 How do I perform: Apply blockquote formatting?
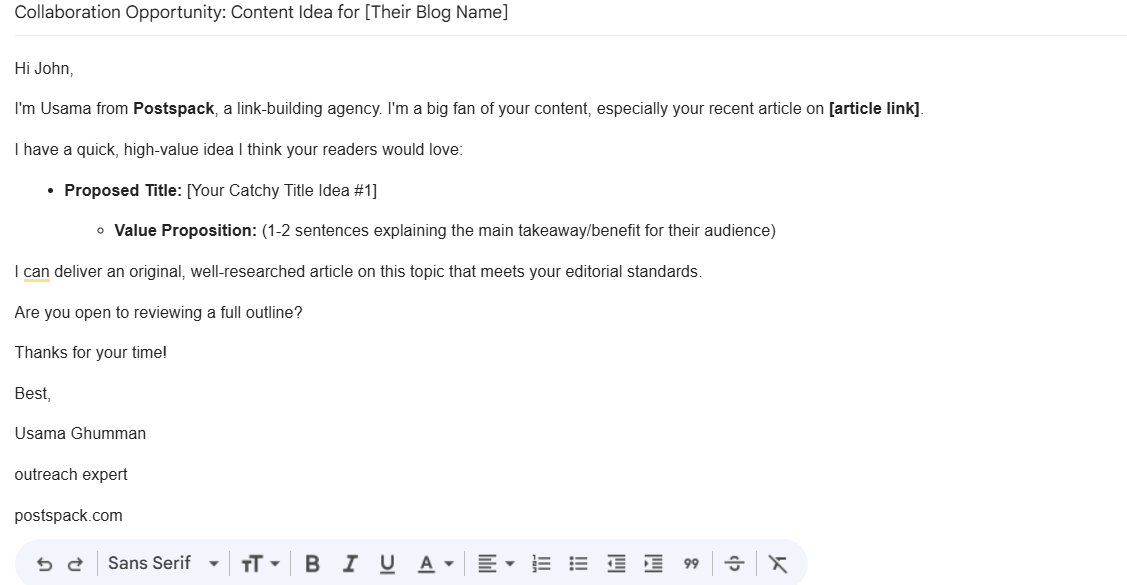pyautogui.click(x=691, y=564)
